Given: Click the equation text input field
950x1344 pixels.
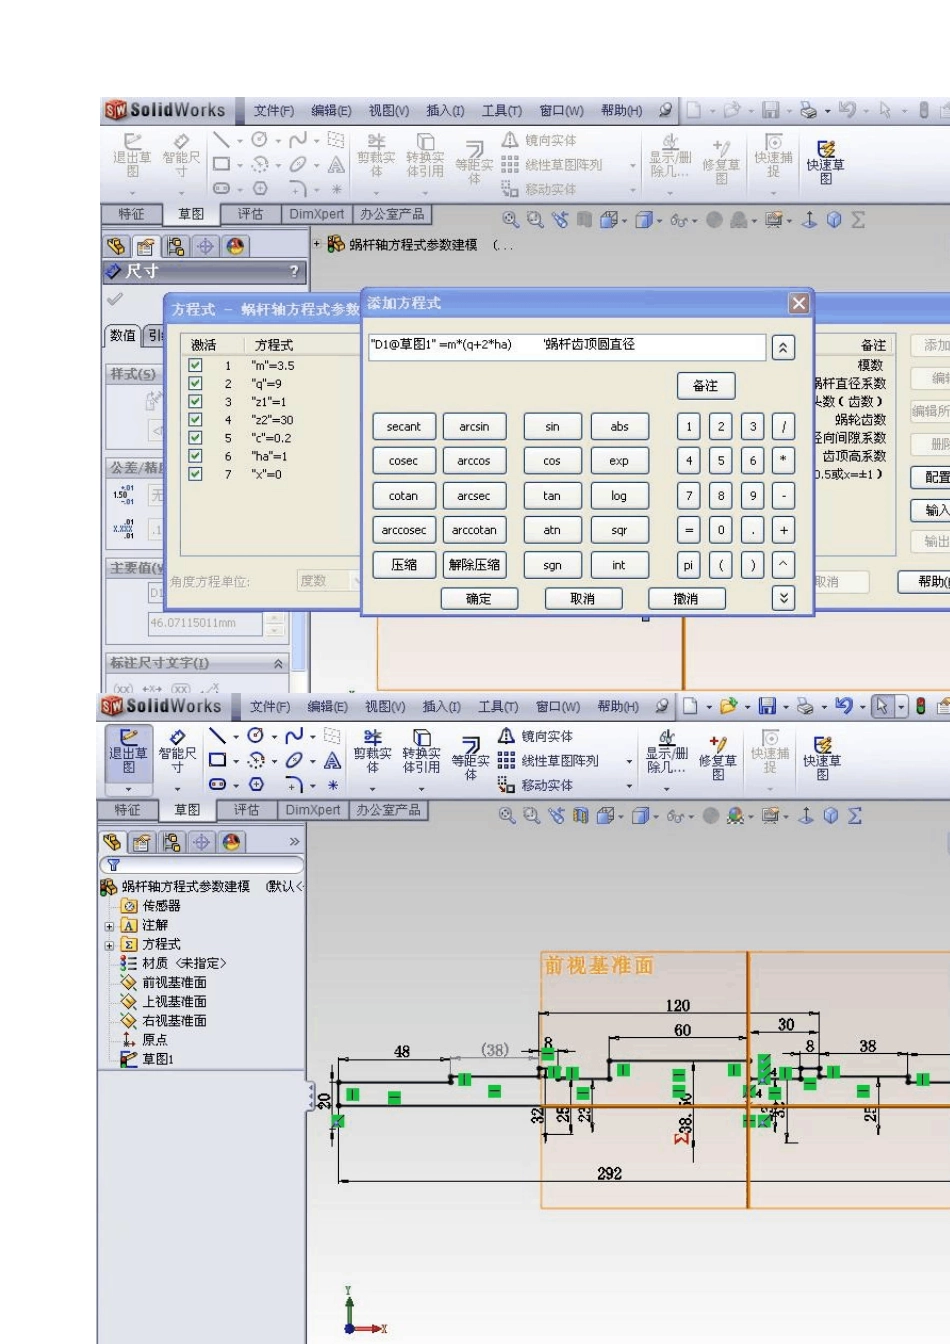Looking at the screenshot, I should [567, 346].
